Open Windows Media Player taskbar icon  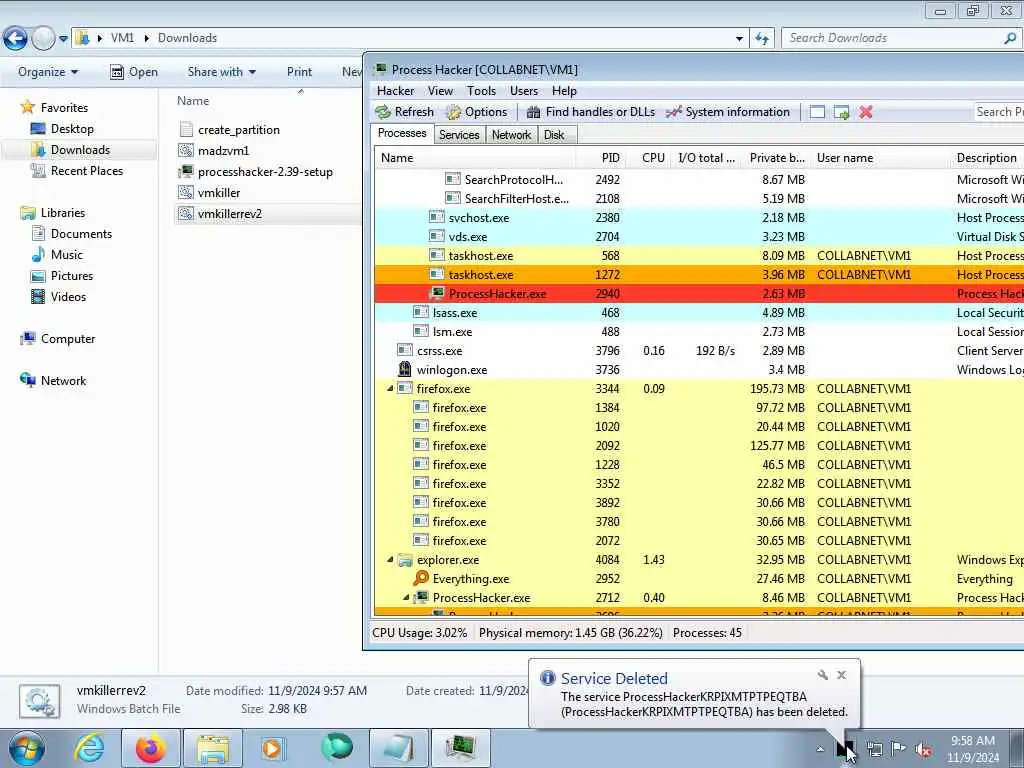(272, 748)
